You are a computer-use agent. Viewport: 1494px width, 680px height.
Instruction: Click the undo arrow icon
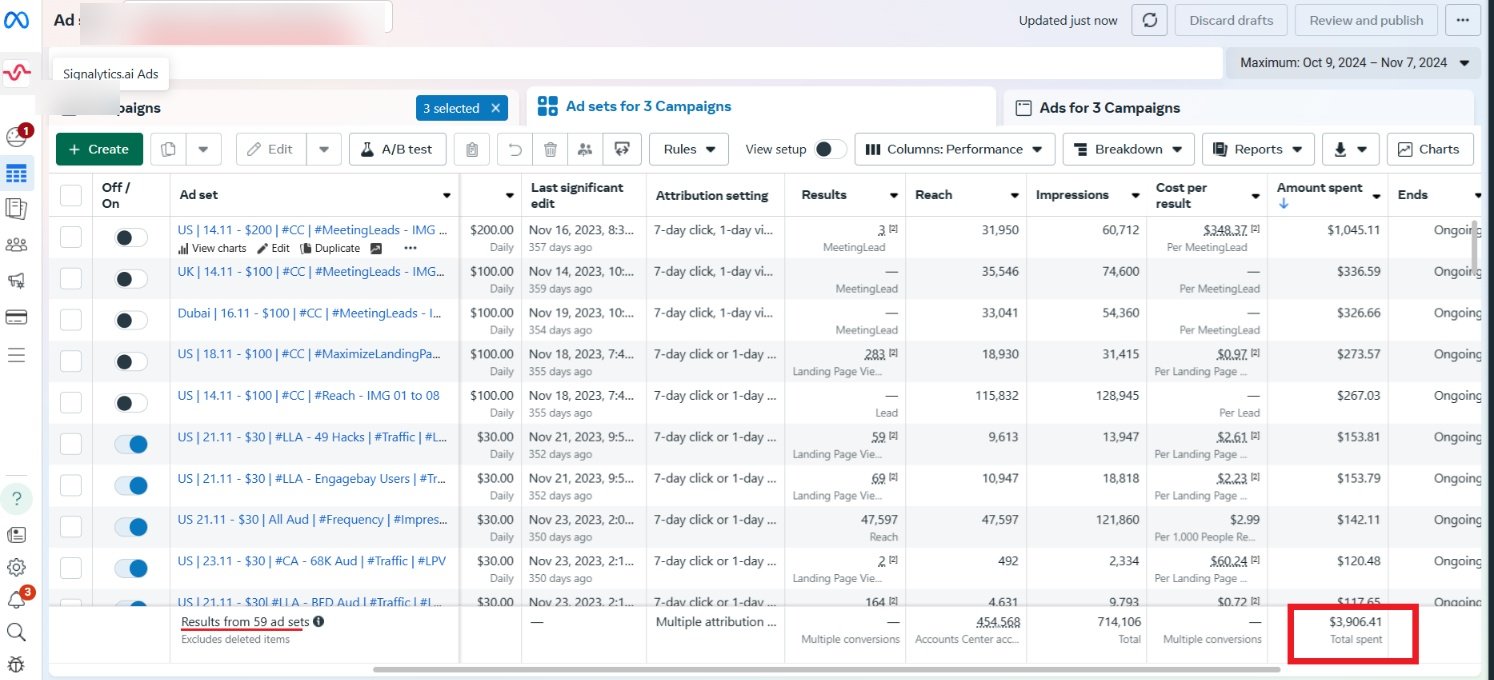click(515, 149)
